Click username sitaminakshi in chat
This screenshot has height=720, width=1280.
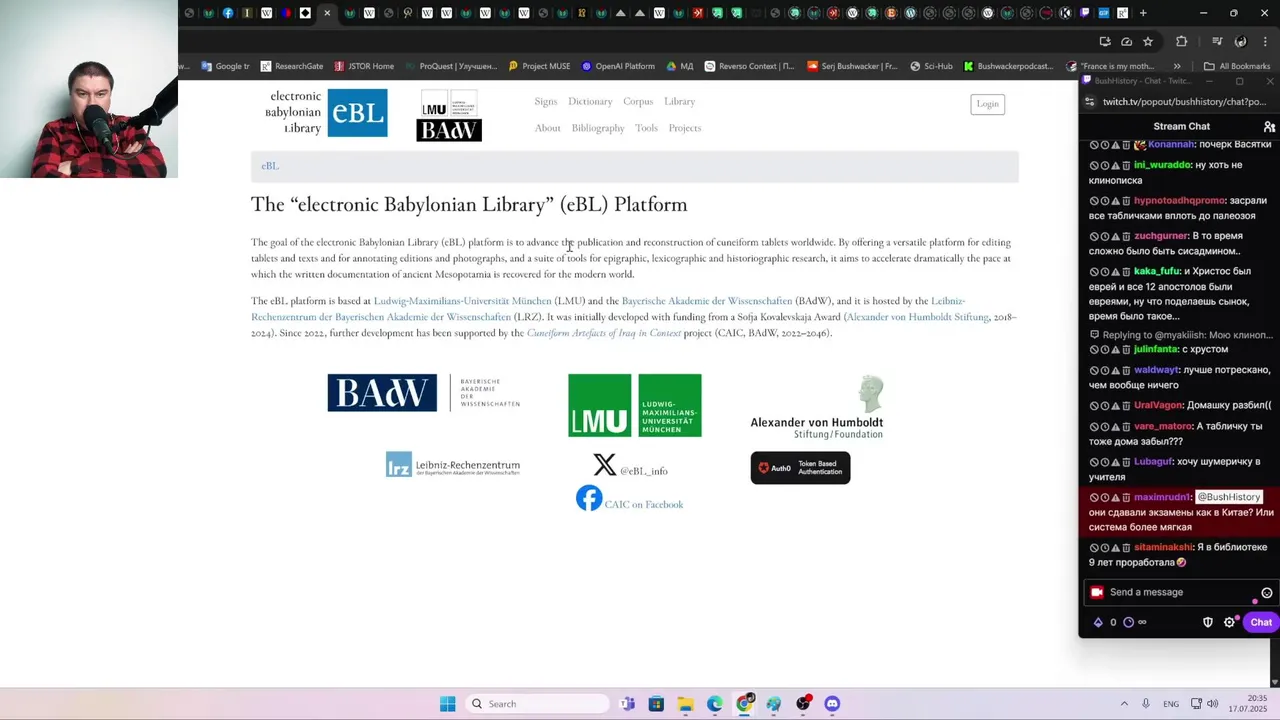1164,547
